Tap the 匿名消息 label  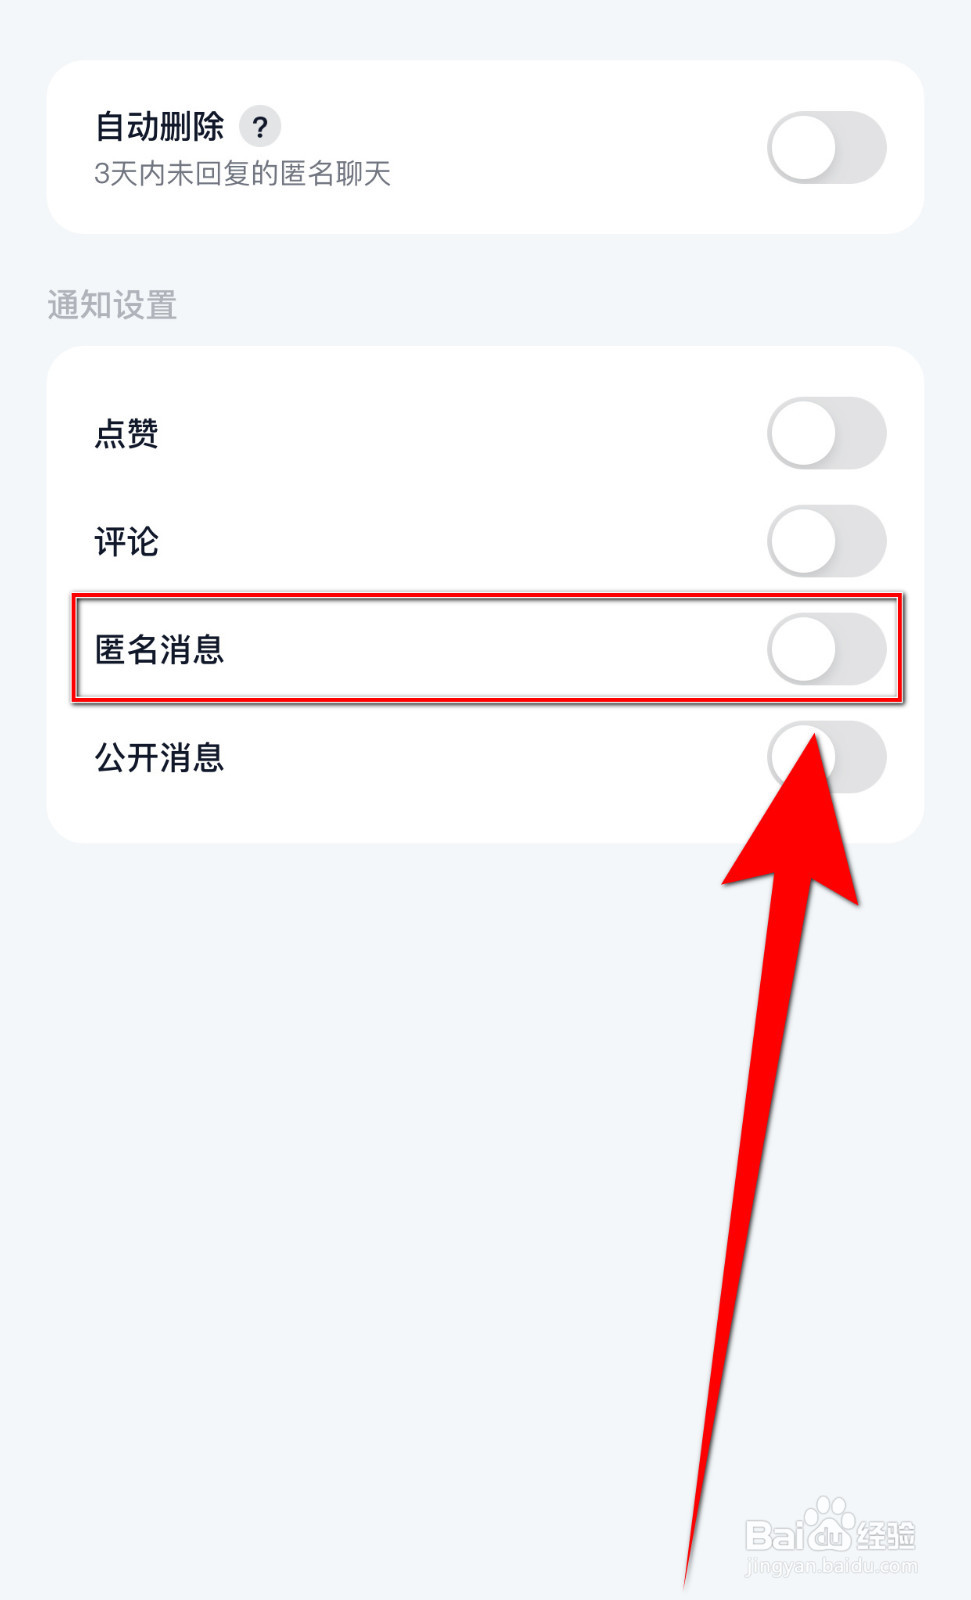(x=160, y=650)
